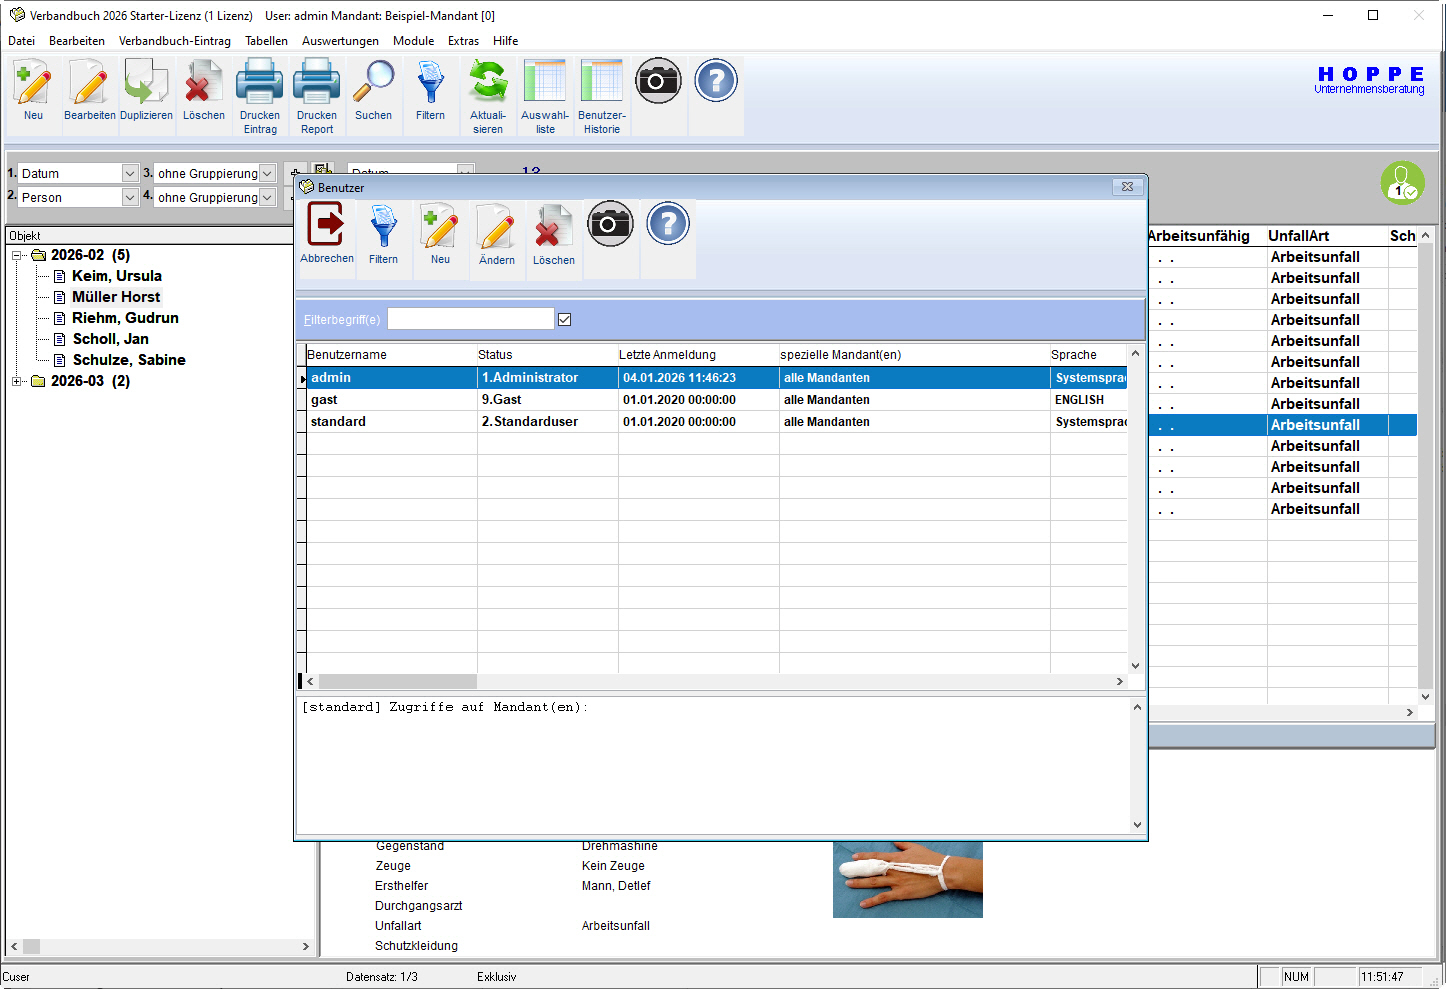1446x989 pixels.
Task: Open the Tabellen menu
Action: tap(266, 41)
